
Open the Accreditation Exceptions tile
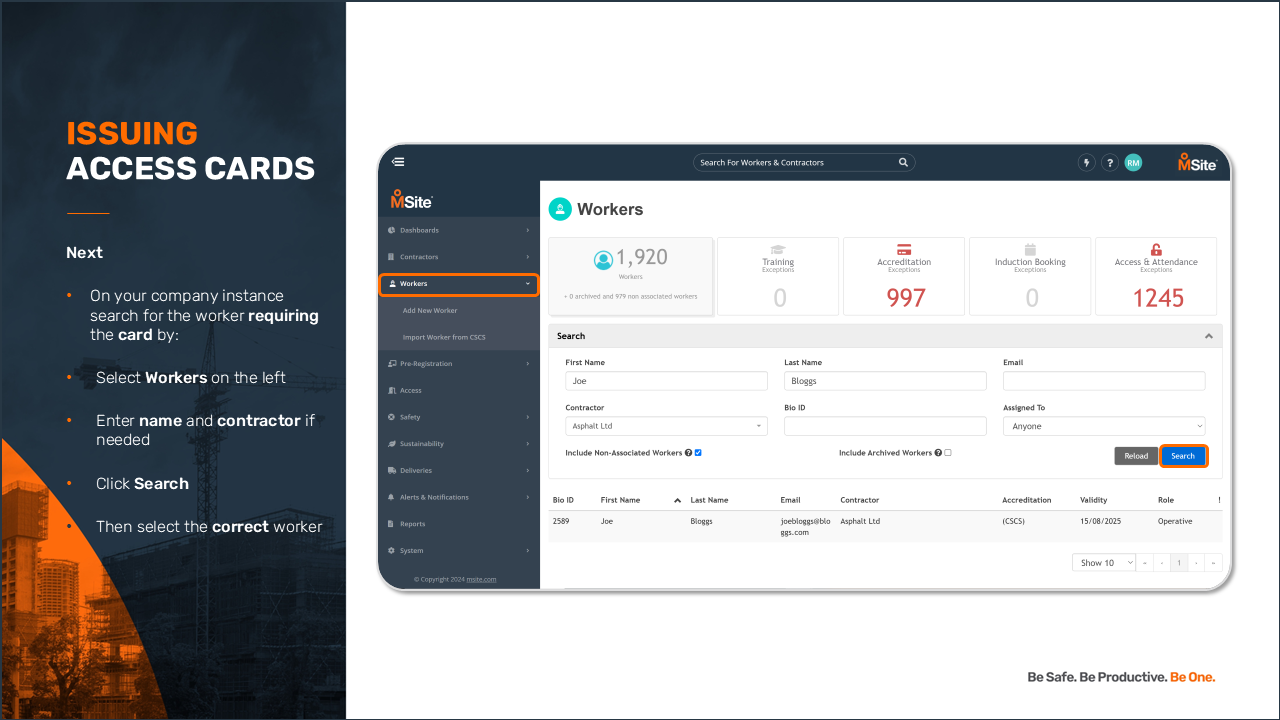pos(904,276)
